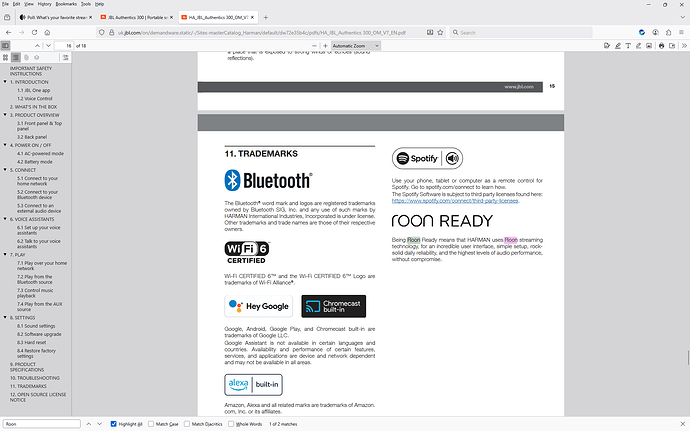690x431 pixels.
Task: Show document outline view
Action: (x=15, y=57)
